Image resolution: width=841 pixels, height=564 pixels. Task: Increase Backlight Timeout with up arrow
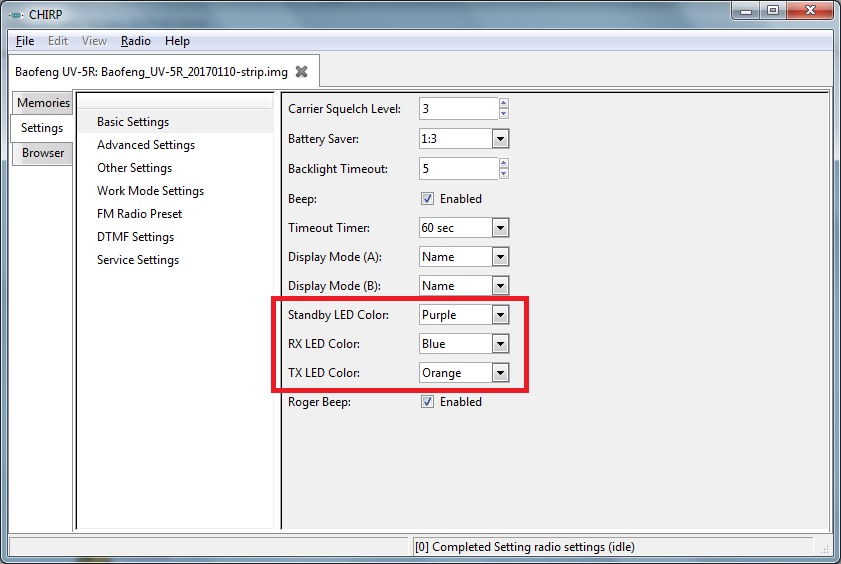tap(503, 163)
